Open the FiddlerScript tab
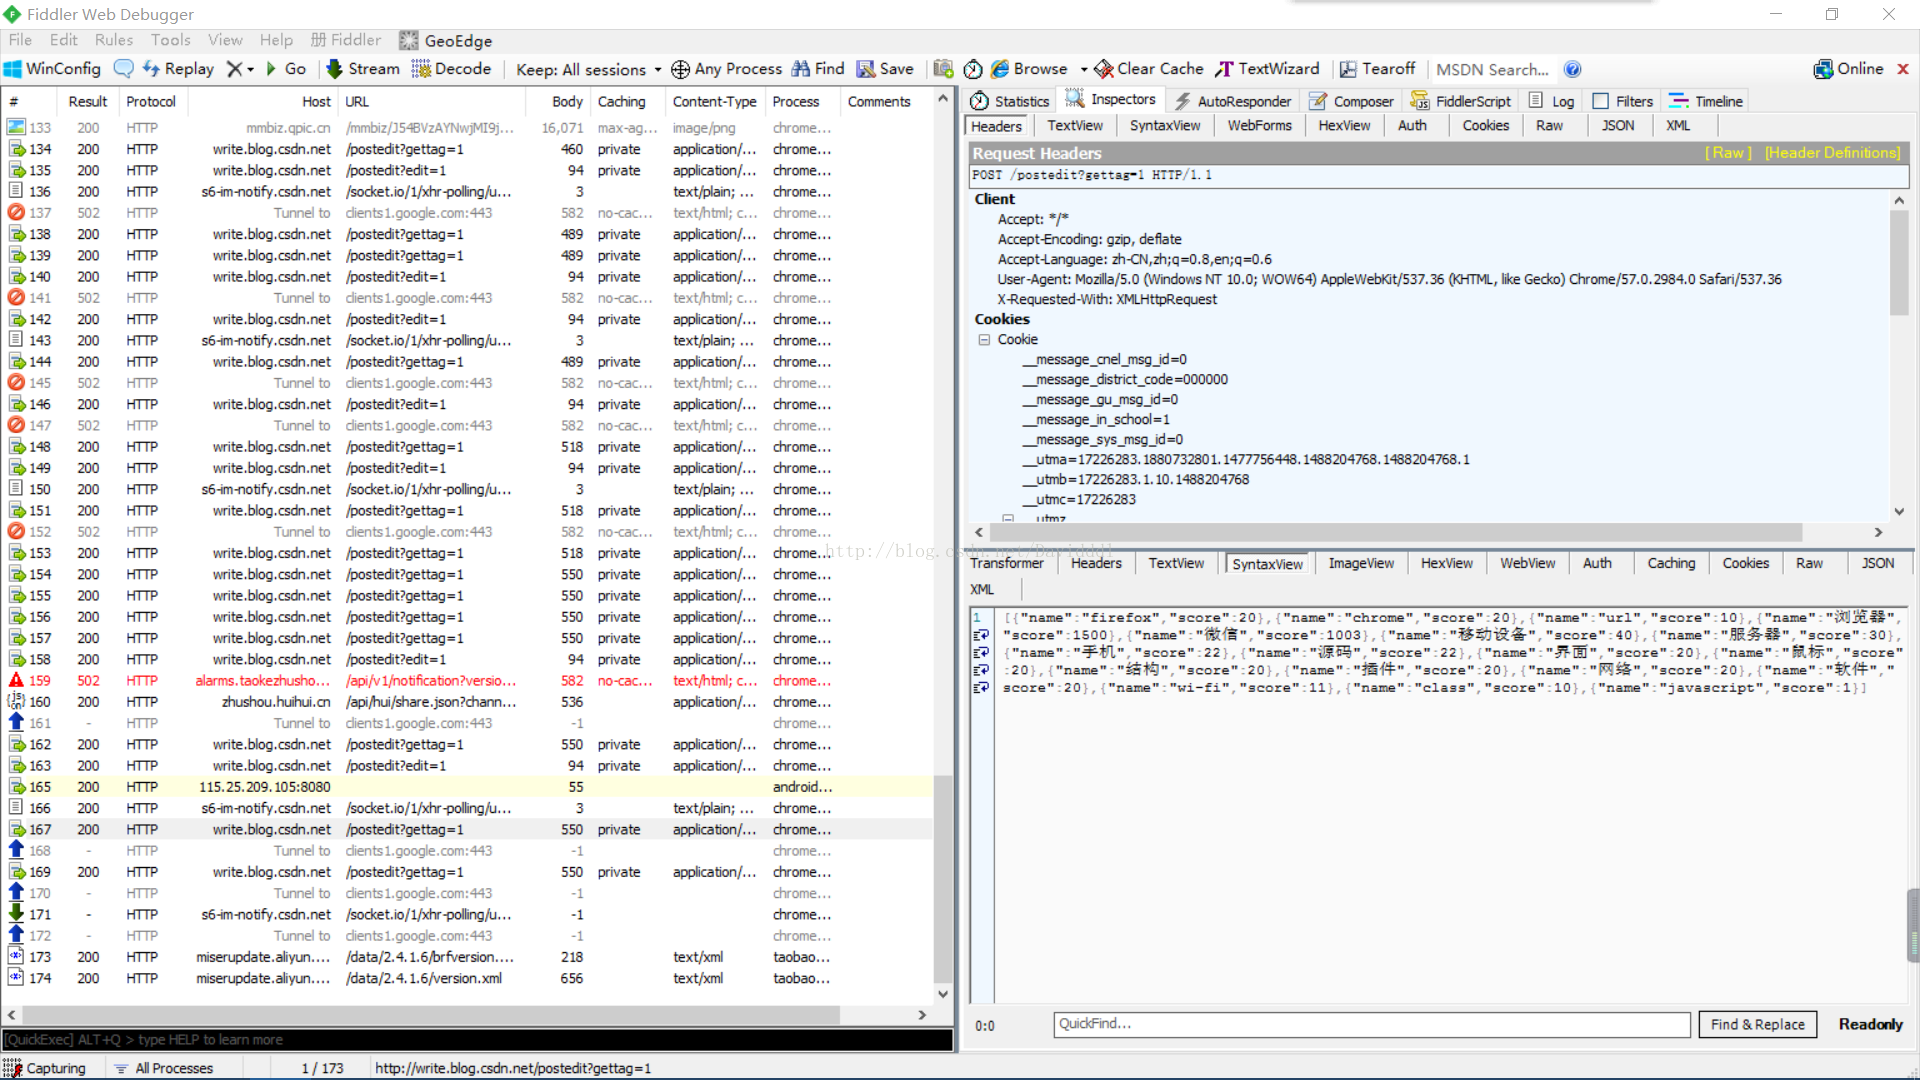1920x1080 pixels. pos(1461,101)
